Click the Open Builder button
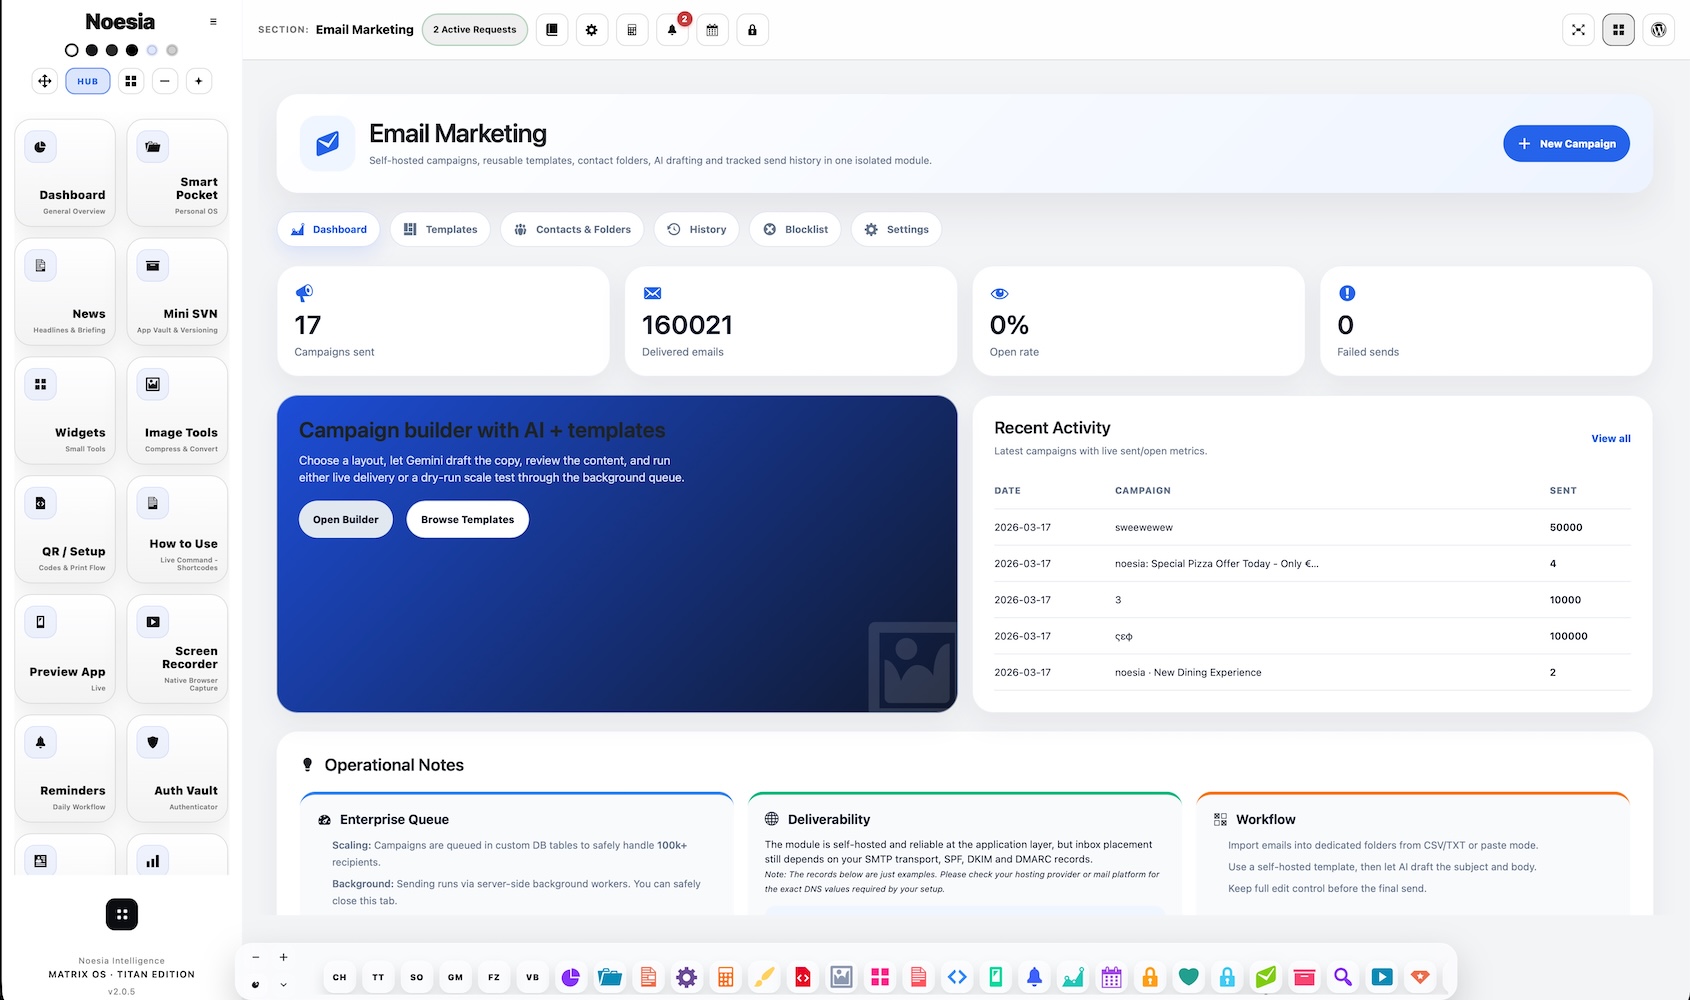Image resolution: width=1690 pixels, height=1000 pixels. 346,519
